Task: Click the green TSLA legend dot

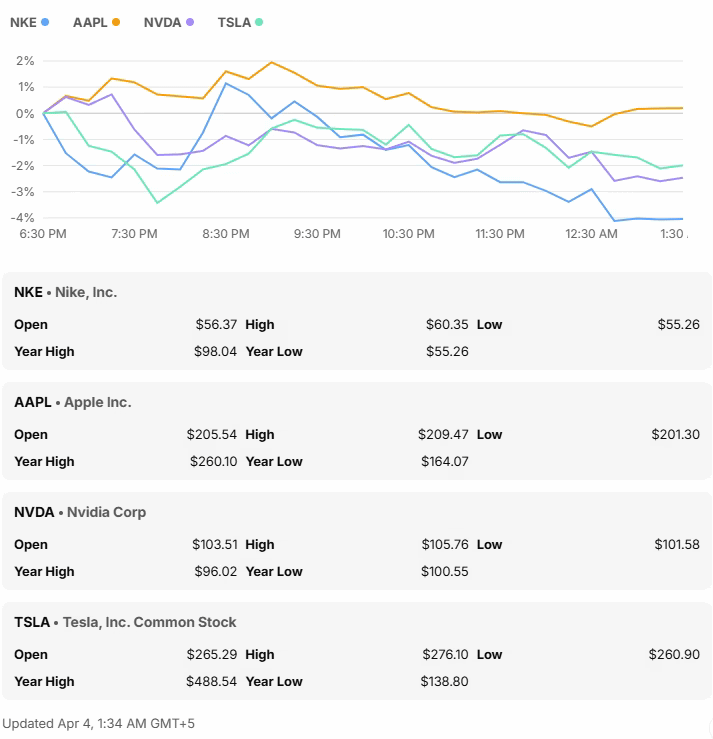Action: (x=259, y=22)
